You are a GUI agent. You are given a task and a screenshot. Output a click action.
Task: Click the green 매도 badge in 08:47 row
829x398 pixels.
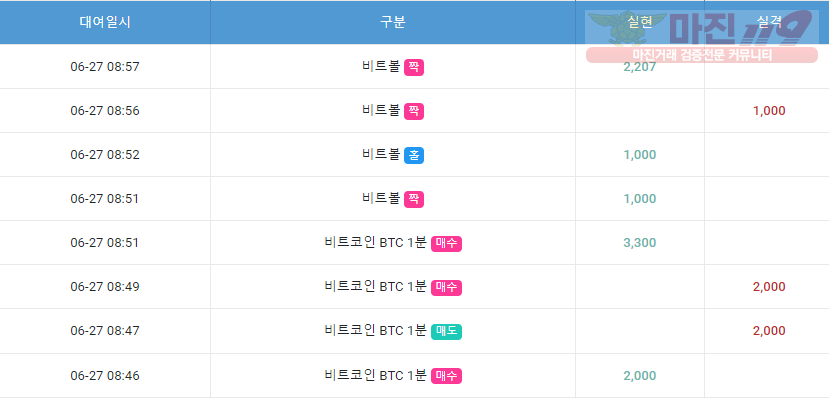(446, 331)
